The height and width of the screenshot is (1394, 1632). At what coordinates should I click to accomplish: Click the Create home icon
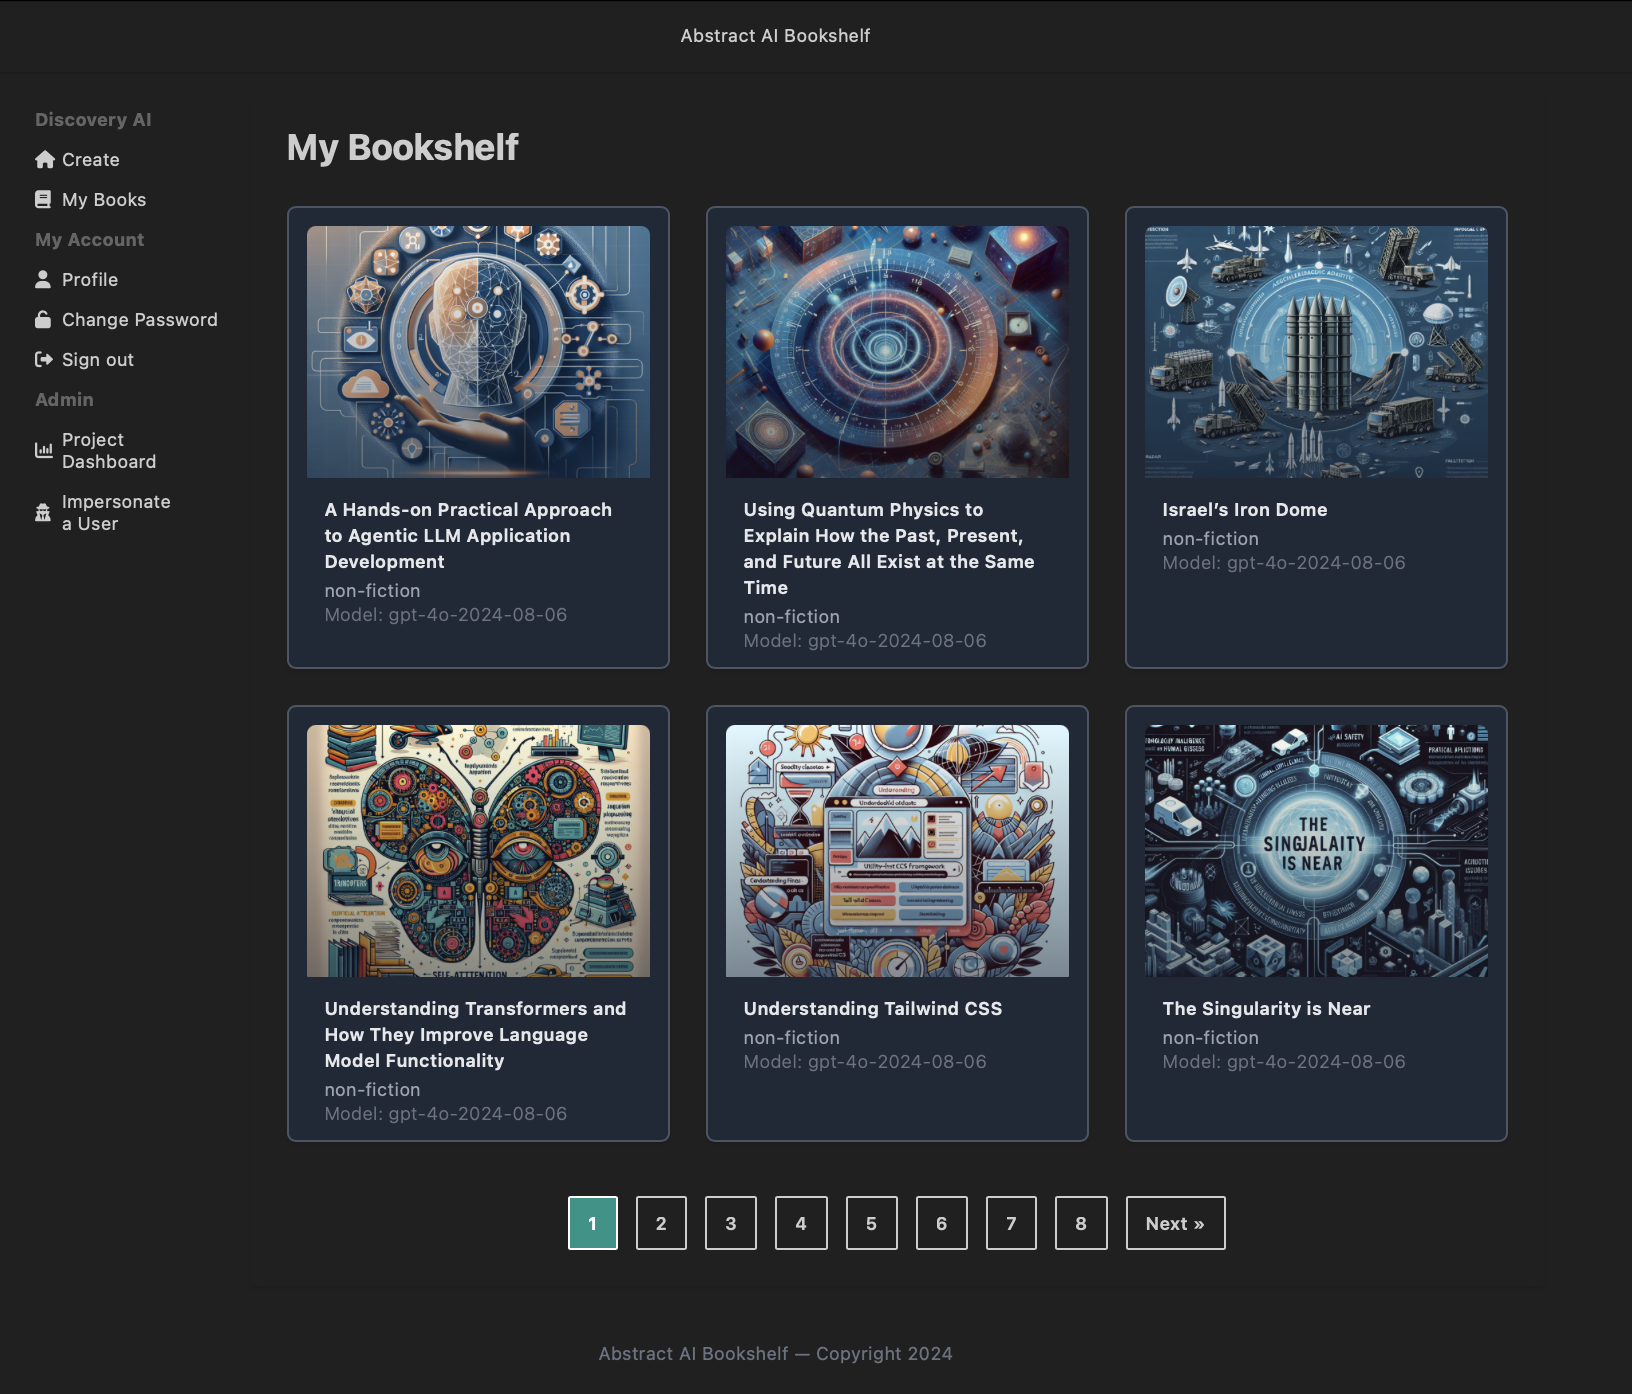click(44, 160)
